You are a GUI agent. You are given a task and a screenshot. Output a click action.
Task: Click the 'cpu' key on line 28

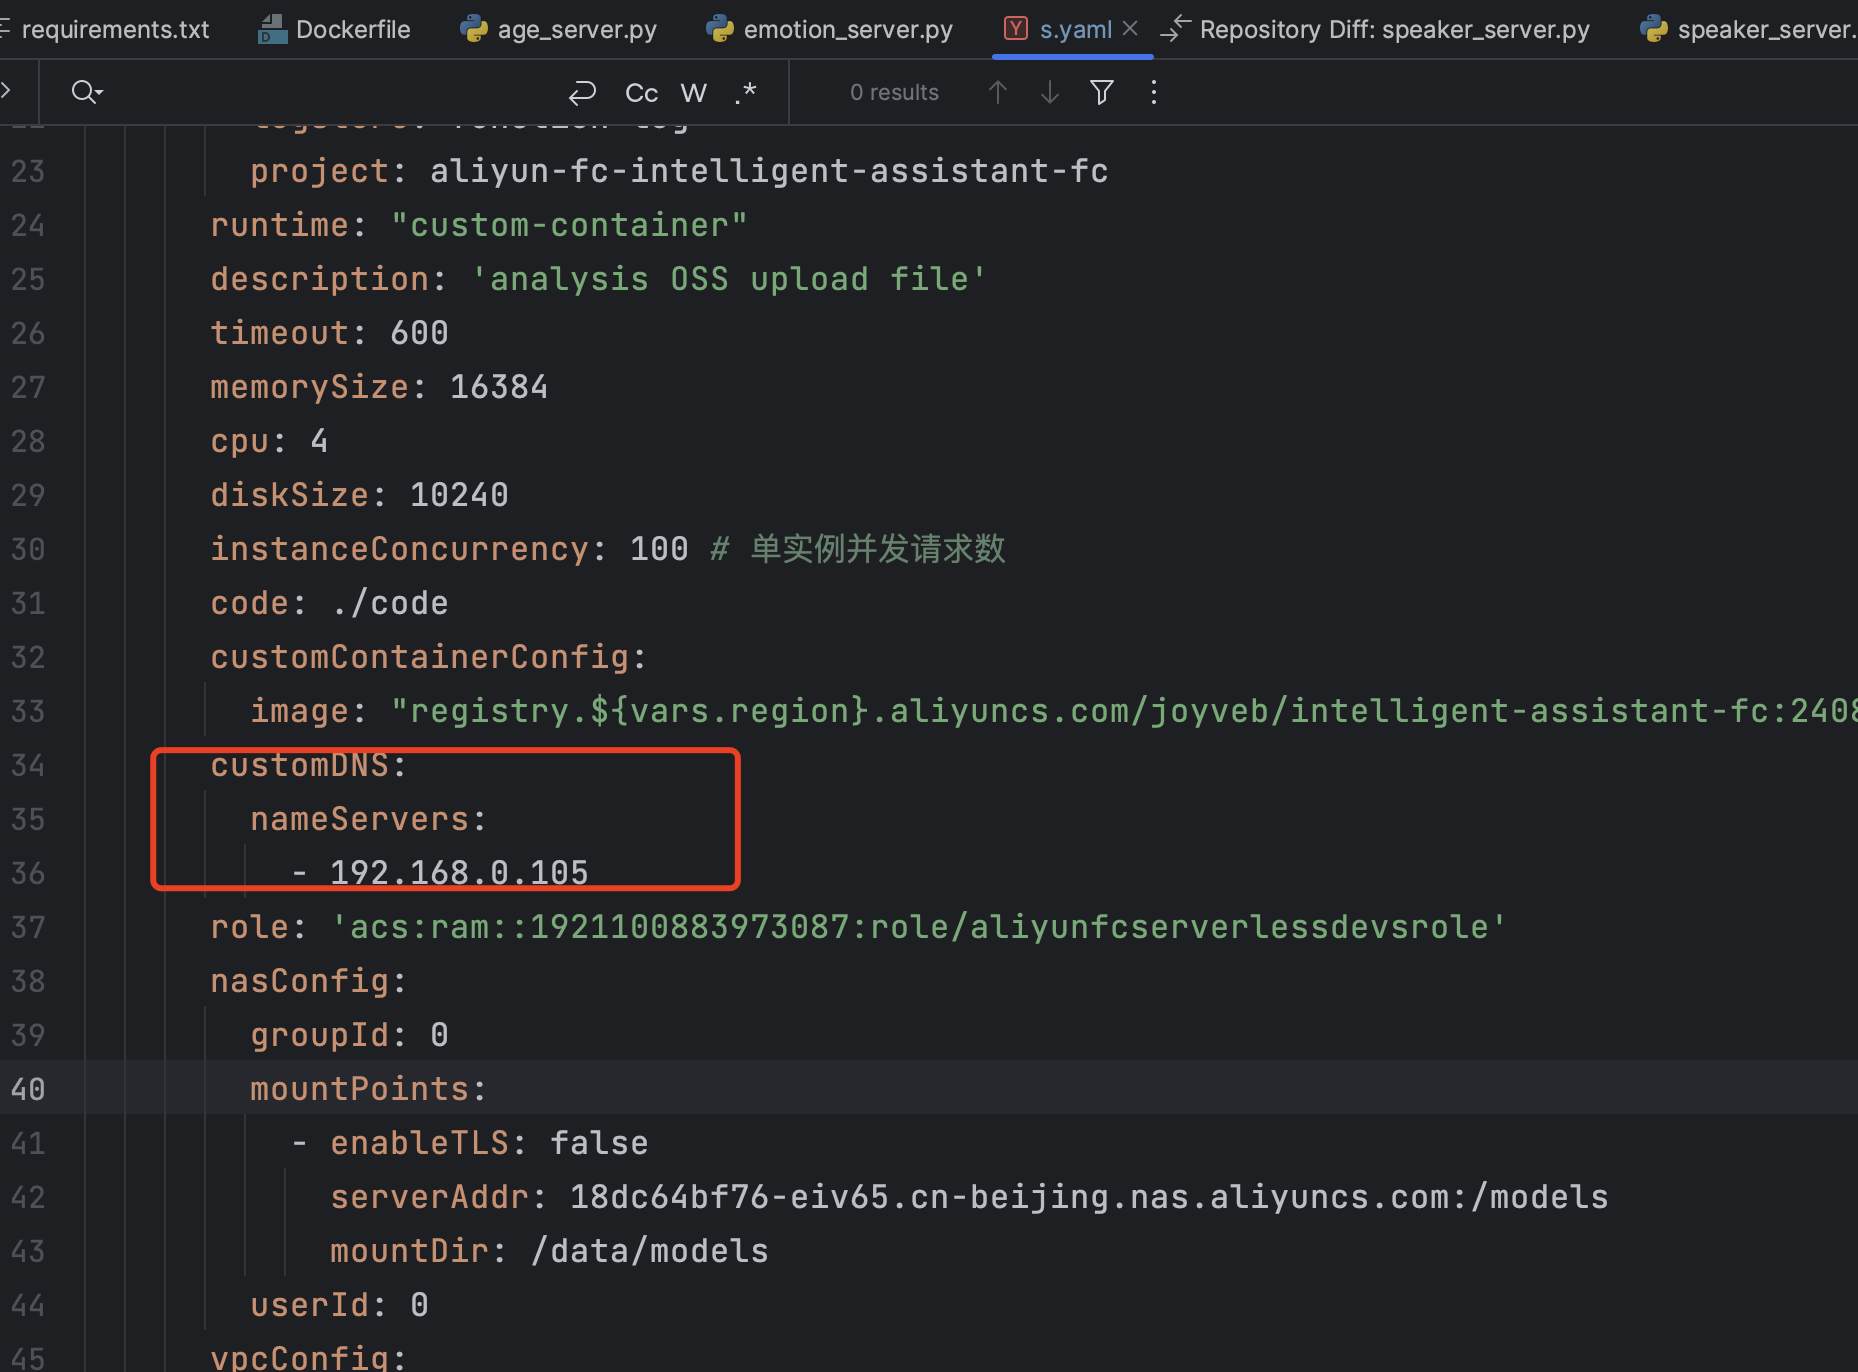click(240, 441)
